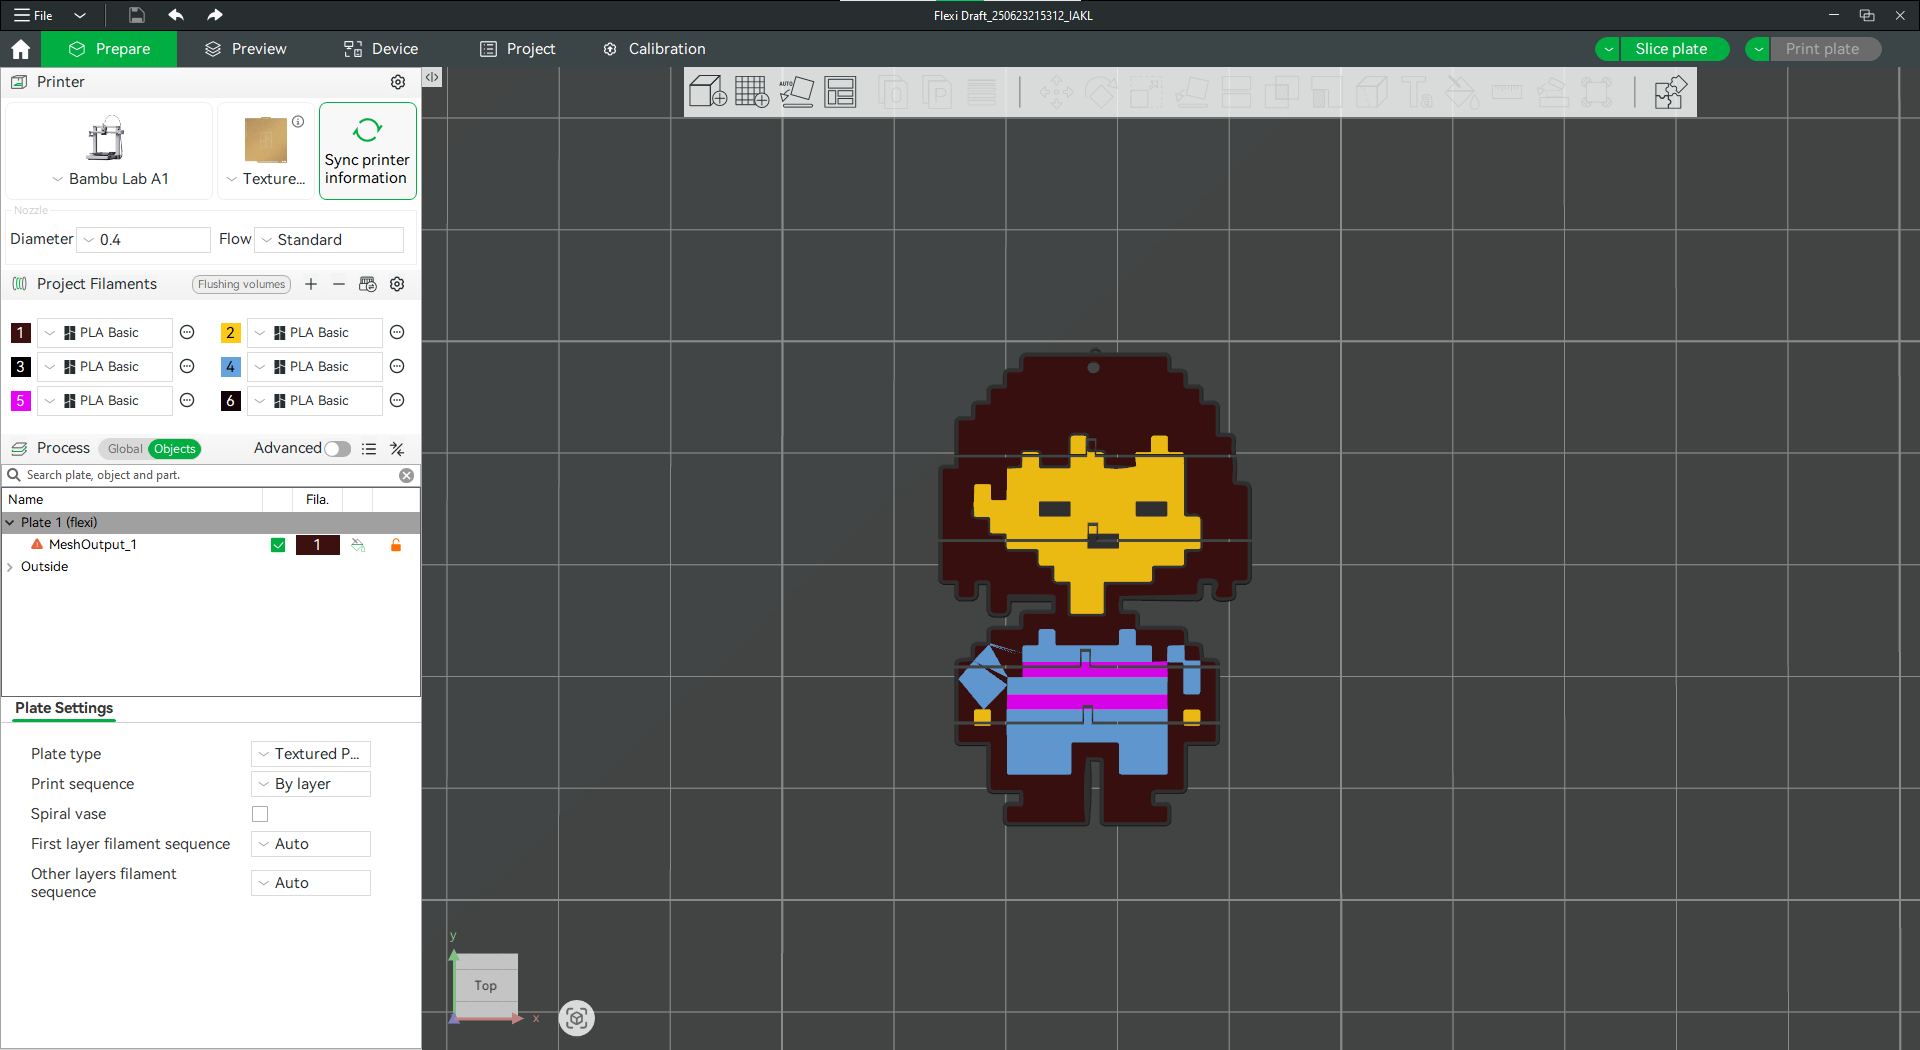Open printer settings gear icon
Viewport: 1920px width, 1050px height.
pyautogui.click(x=398, y=82)
